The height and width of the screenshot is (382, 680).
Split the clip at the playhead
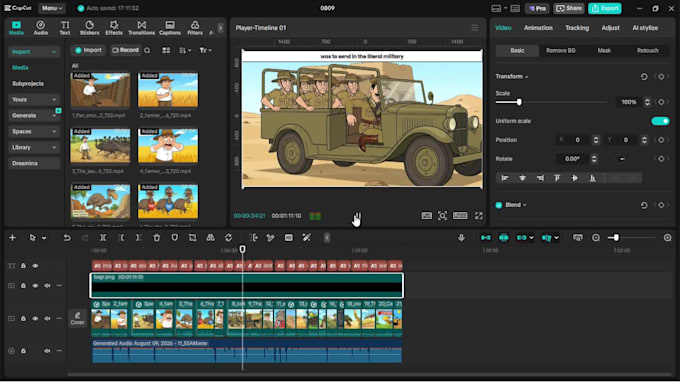pyautogui.click(x=103, y=238)
